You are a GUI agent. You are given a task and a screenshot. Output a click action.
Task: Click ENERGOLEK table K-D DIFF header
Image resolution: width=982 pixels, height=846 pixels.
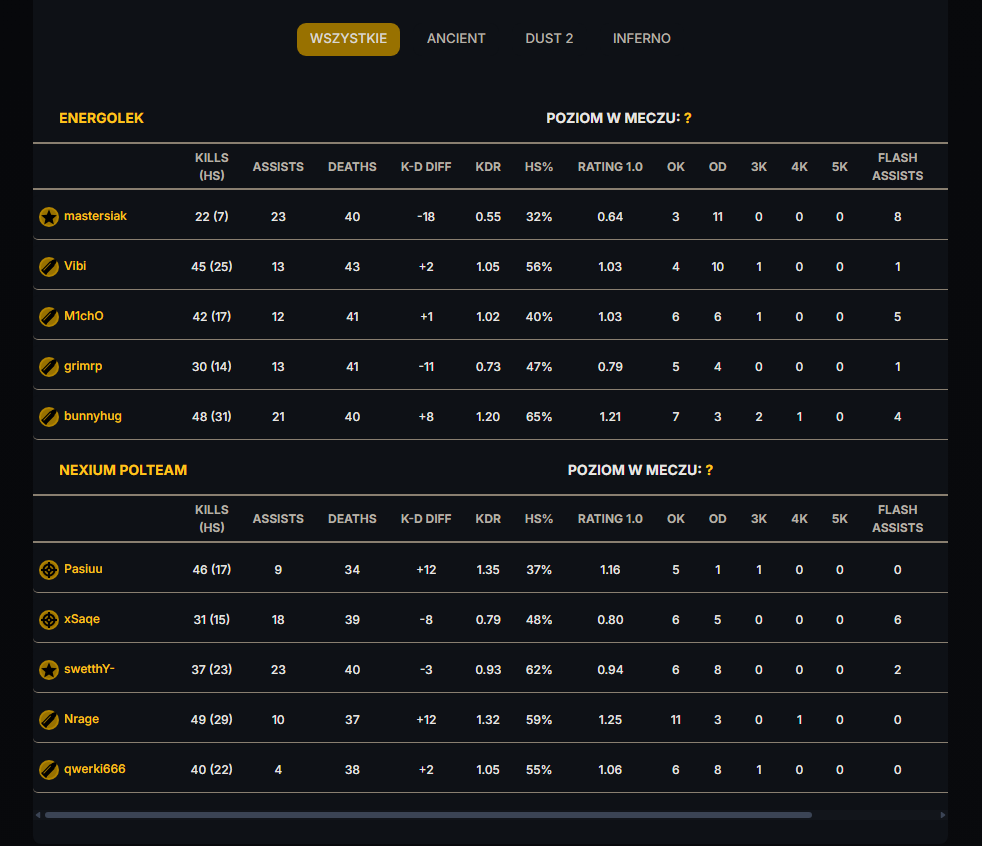[x=426, y=167]
